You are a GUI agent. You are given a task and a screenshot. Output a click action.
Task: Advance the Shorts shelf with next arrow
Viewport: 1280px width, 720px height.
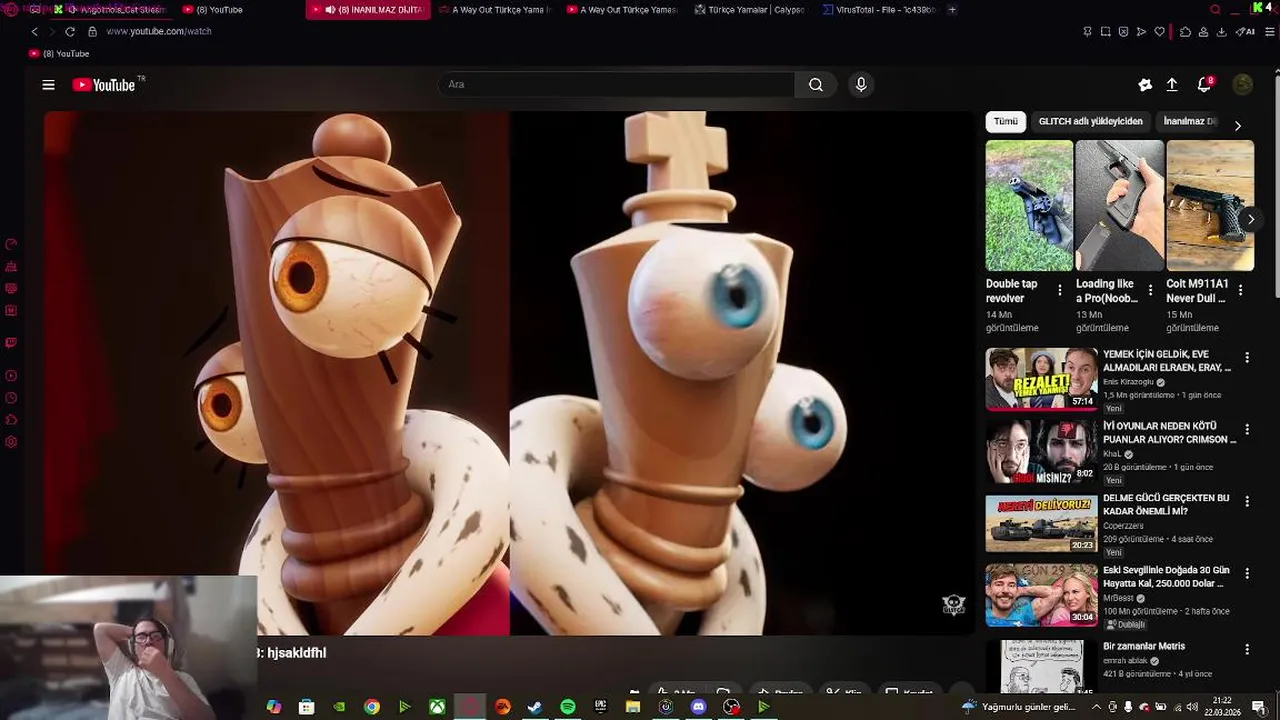1250,220
